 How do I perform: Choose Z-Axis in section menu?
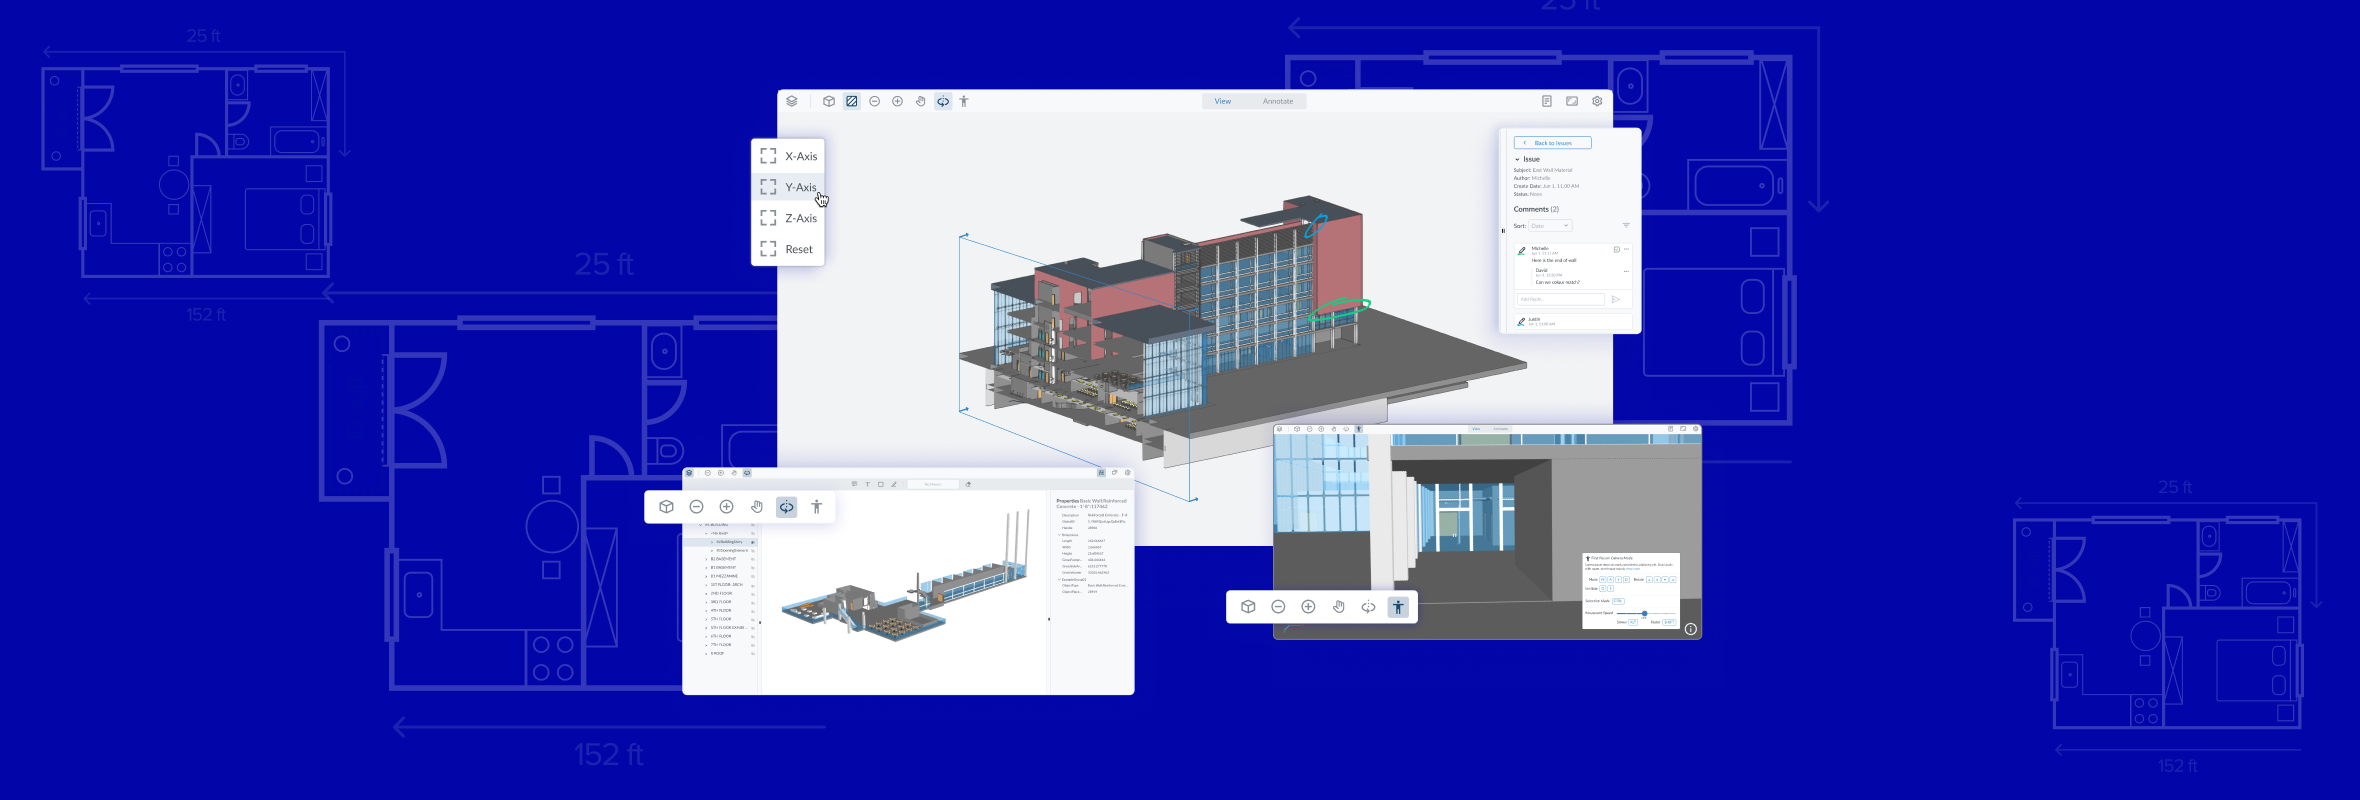tap(788, 218)
